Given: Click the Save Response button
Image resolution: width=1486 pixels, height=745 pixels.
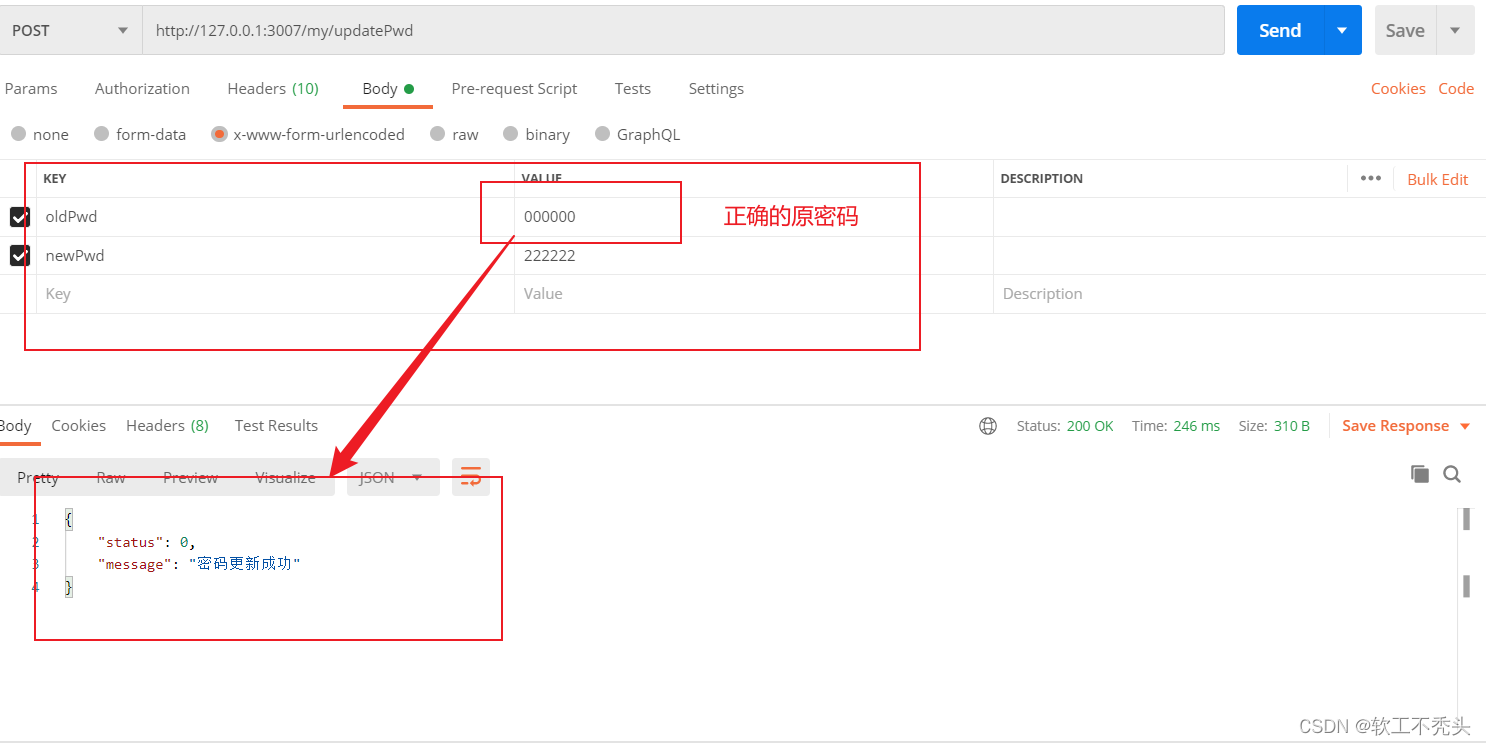Looking at the screenshot, I should click(x=1395, y=426).
